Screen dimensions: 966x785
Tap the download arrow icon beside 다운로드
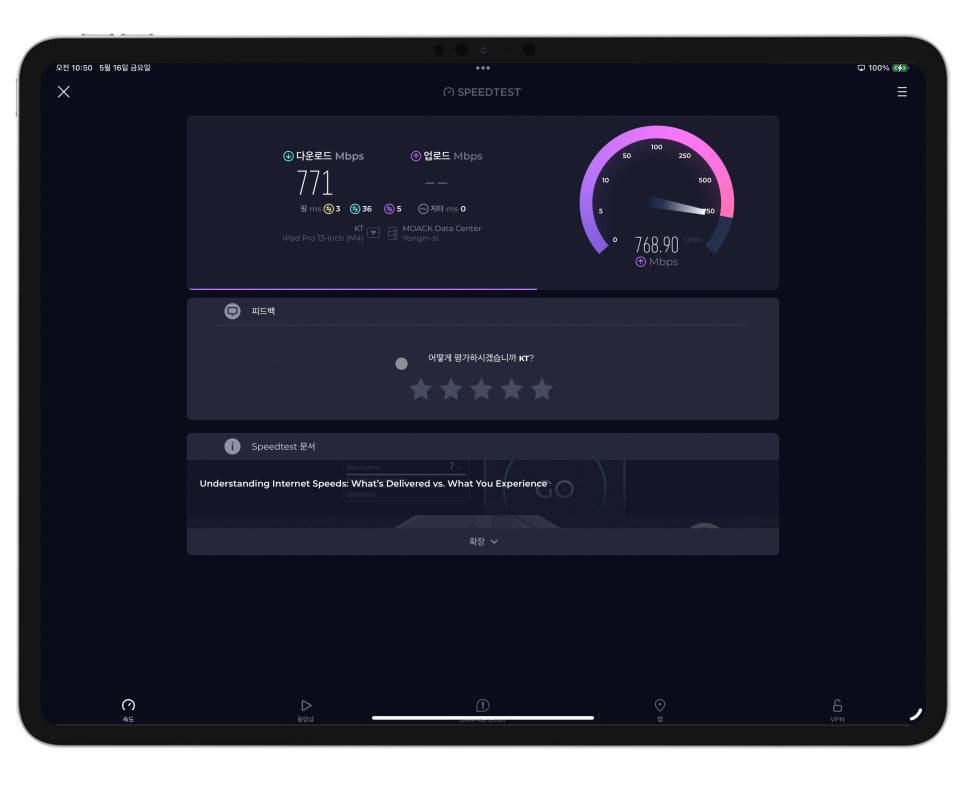[288, 156]
